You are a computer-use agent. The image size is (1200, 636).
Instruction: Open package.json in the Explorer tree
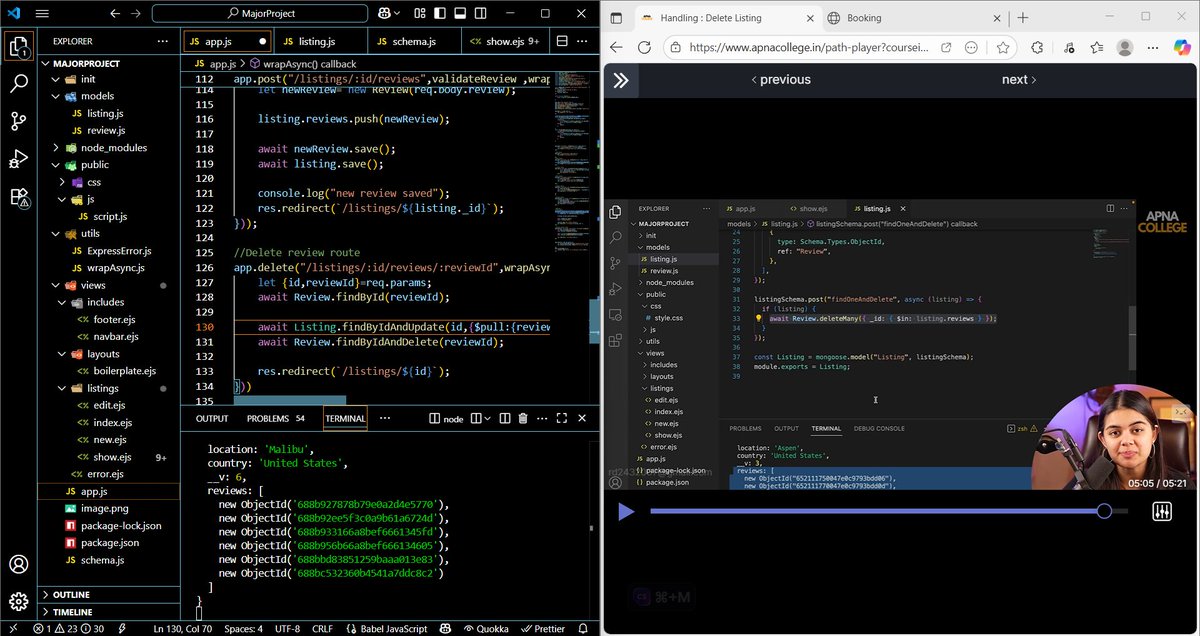pyautogui.click(x=110, y=543)
